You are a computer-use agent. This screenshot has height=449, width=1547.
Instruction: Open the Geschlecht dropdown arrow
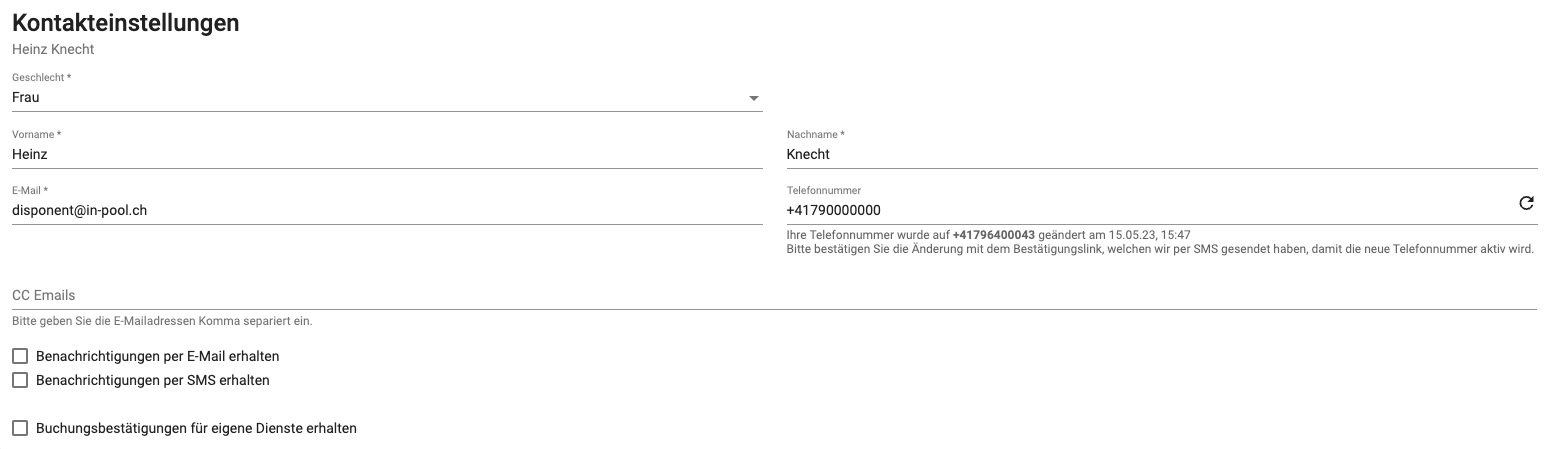coord(753,98)
